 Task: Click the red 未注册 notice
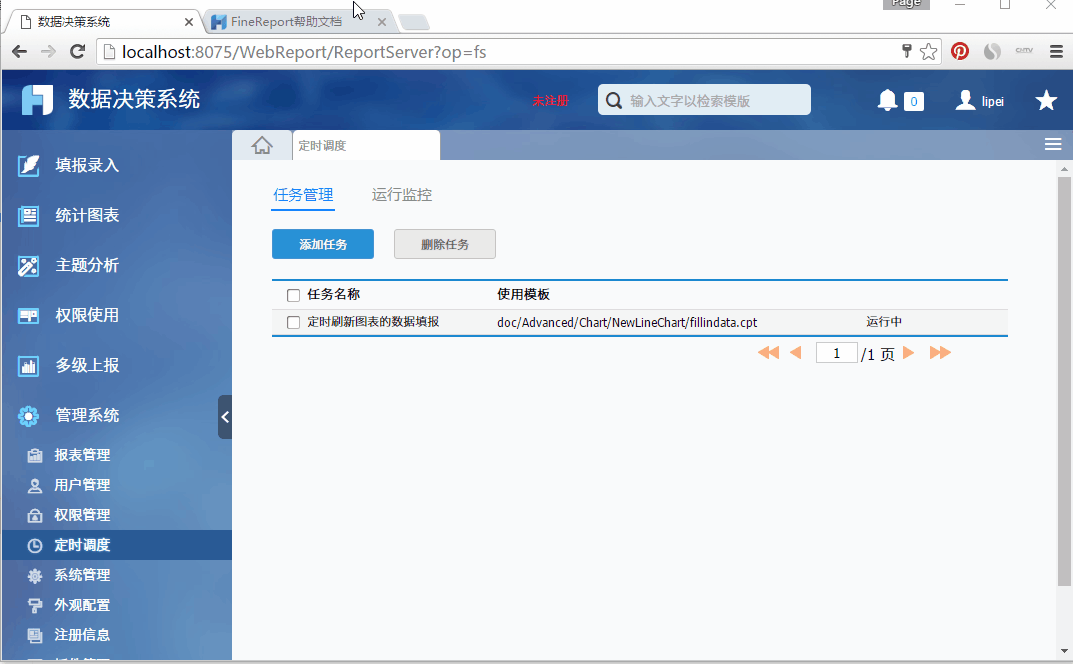[551, 101]
